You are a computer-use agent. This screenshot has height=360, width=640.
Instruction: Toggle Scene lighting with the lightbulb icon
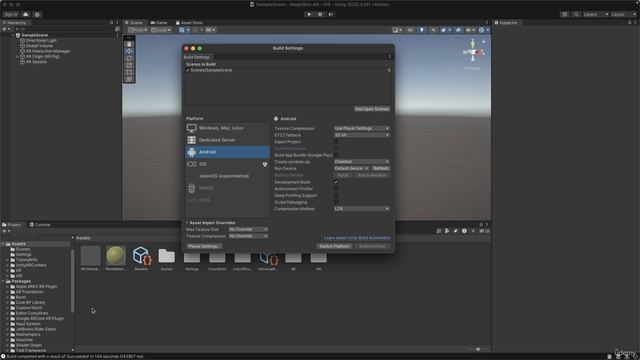(422, 30)
